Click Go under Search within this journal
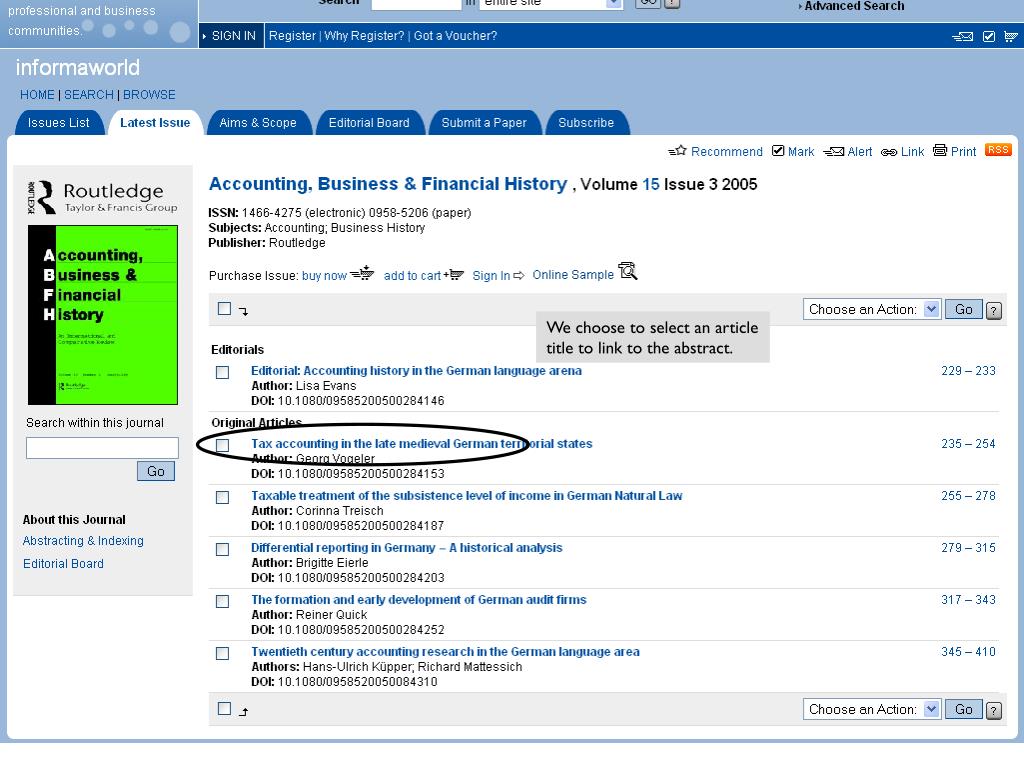The image size is (1024, 768). [156, 471]
